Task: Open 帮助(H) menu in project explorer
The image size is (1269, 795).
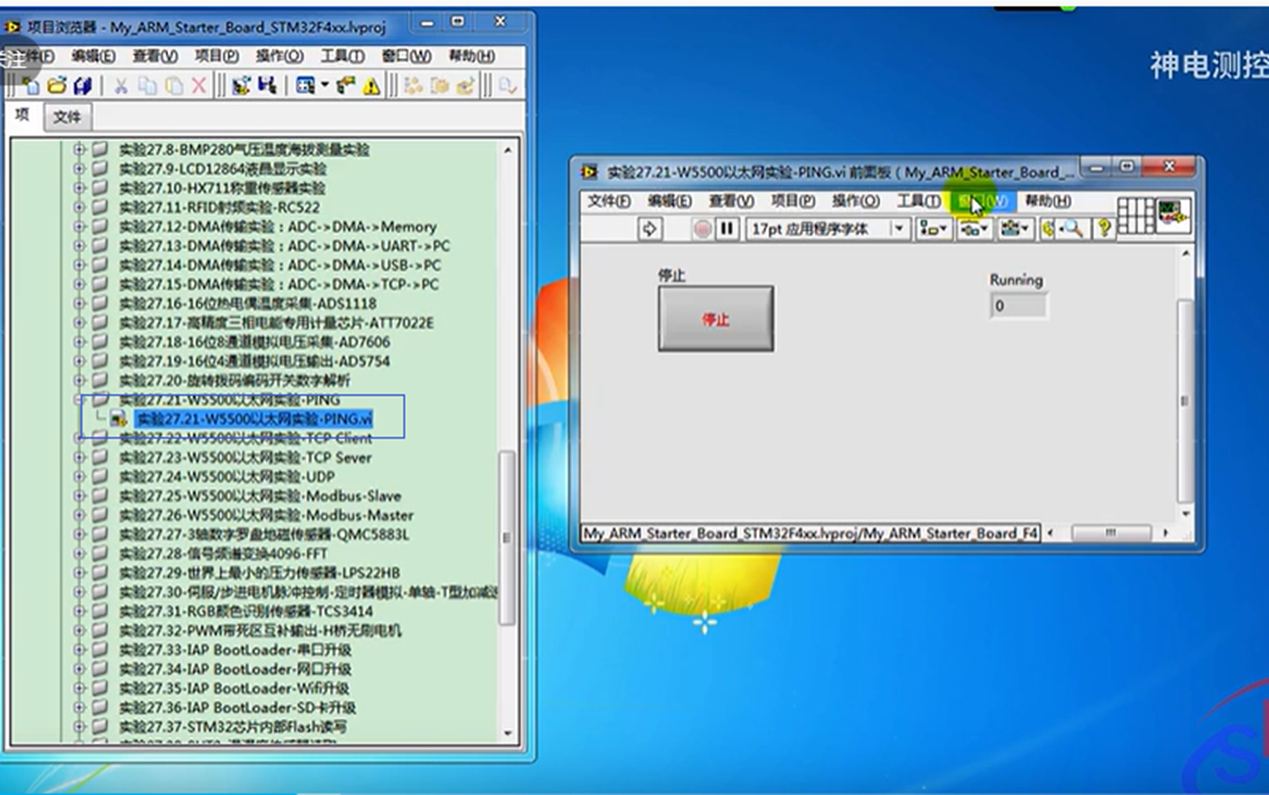Action: pyautogui.click(x=472, y=56)
